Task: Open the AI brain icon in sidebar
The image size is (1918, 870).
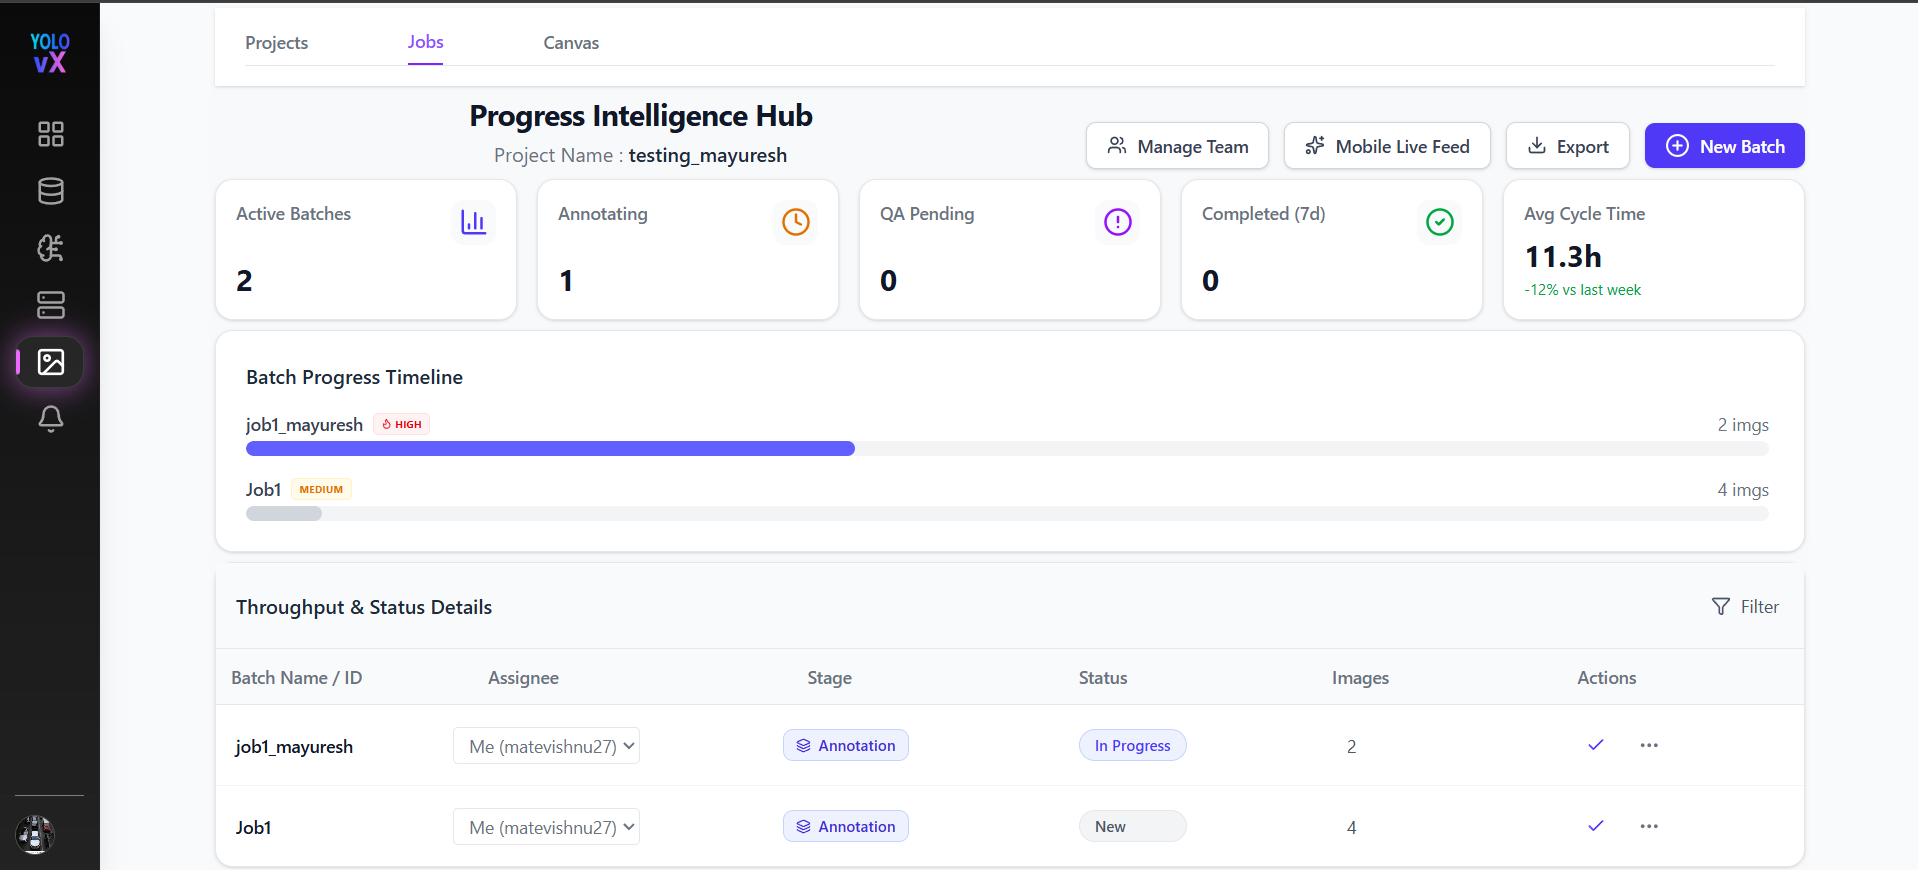Action: point(51,248)
